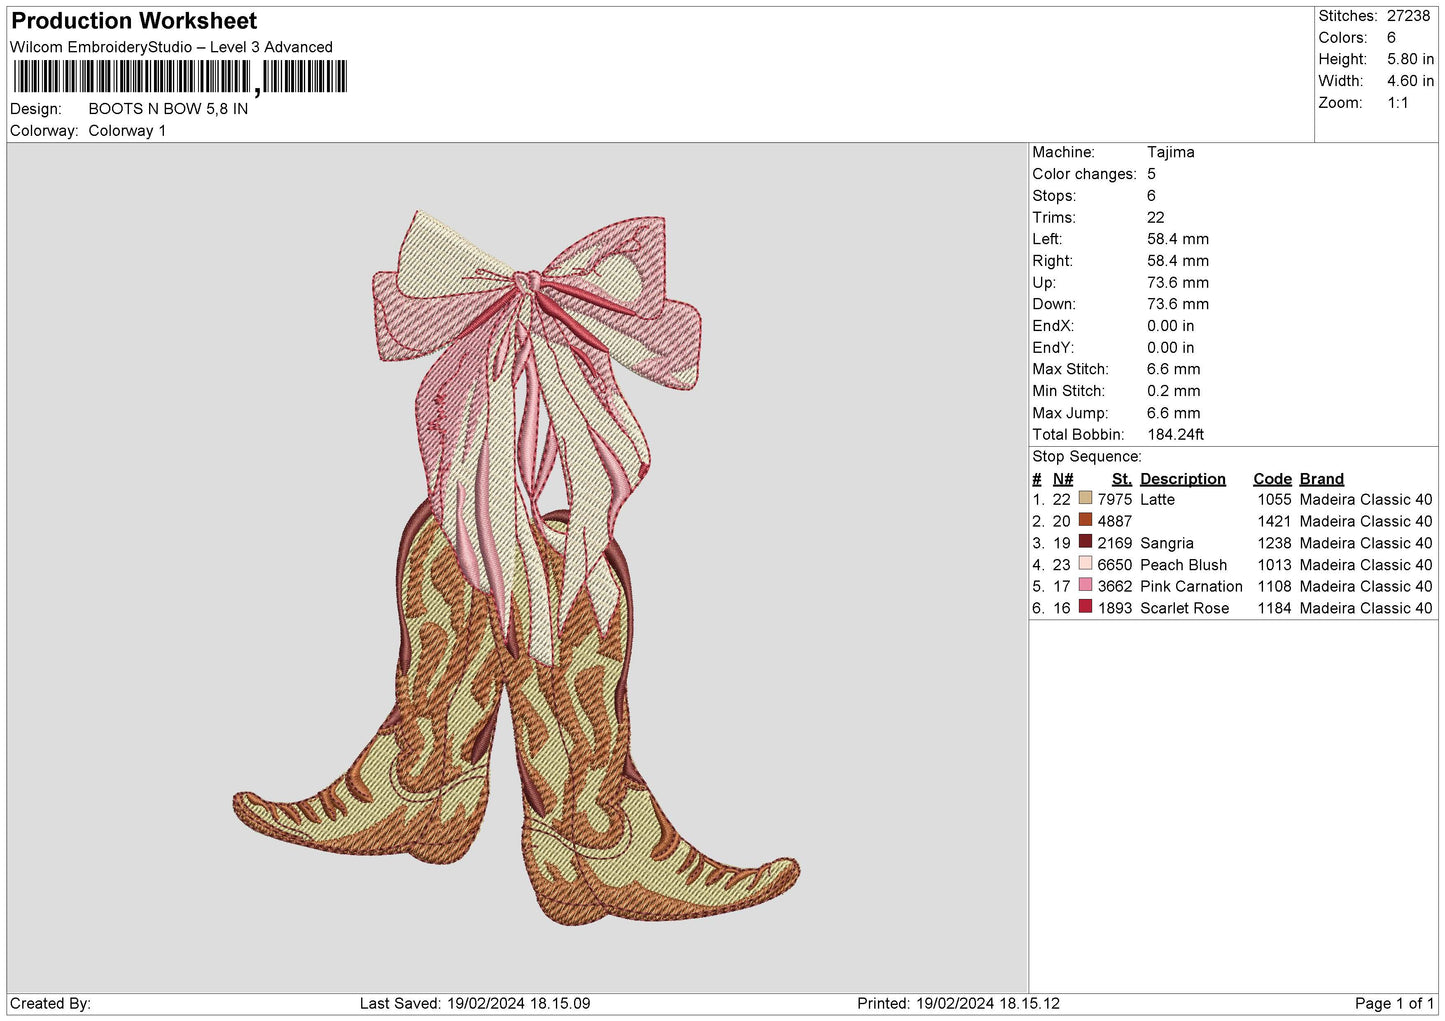Click 'Madeira Classic 40' brand in Scarlet Rose row

pyautogui.click(x=1365, y=609)
